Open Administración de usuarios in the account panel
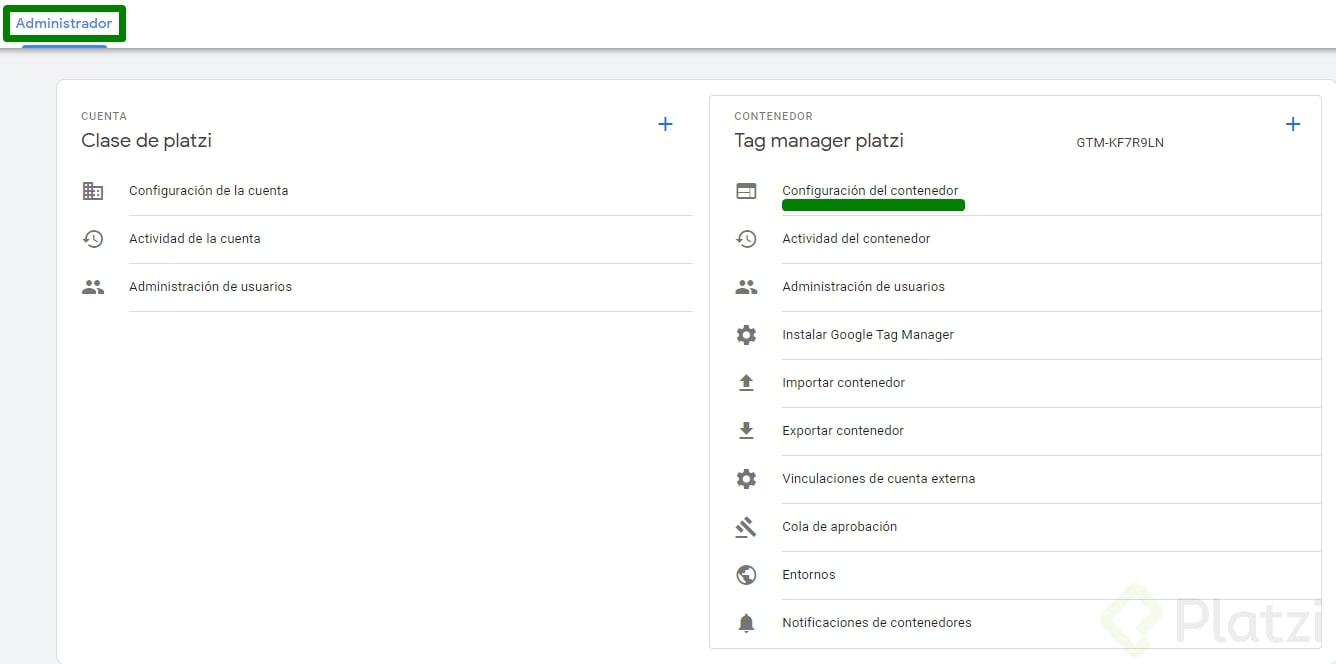Image resolution: width=1336 pixels, height=664 pixels. 210,287
